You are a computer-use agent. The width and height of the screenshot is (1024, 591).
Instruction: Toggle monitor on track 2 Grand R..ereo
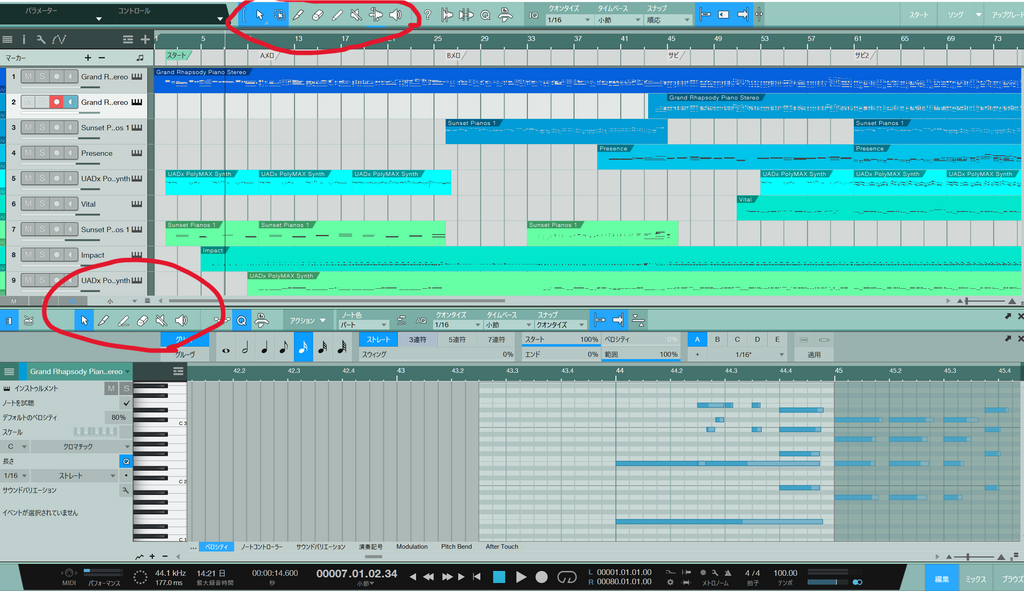point(71,102)
